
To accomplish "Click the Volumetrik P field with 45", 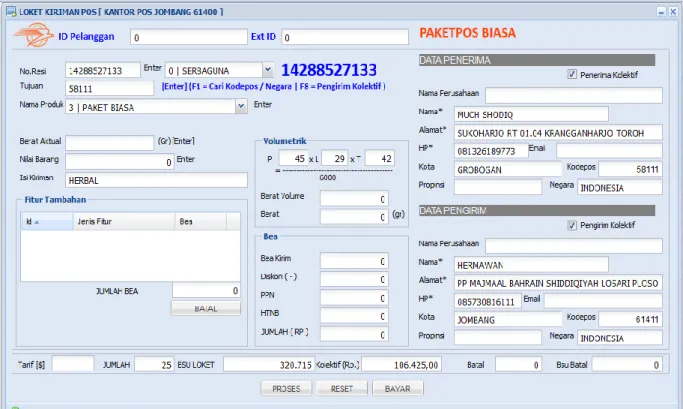I will pyautogui.click(x=293, y=158).
